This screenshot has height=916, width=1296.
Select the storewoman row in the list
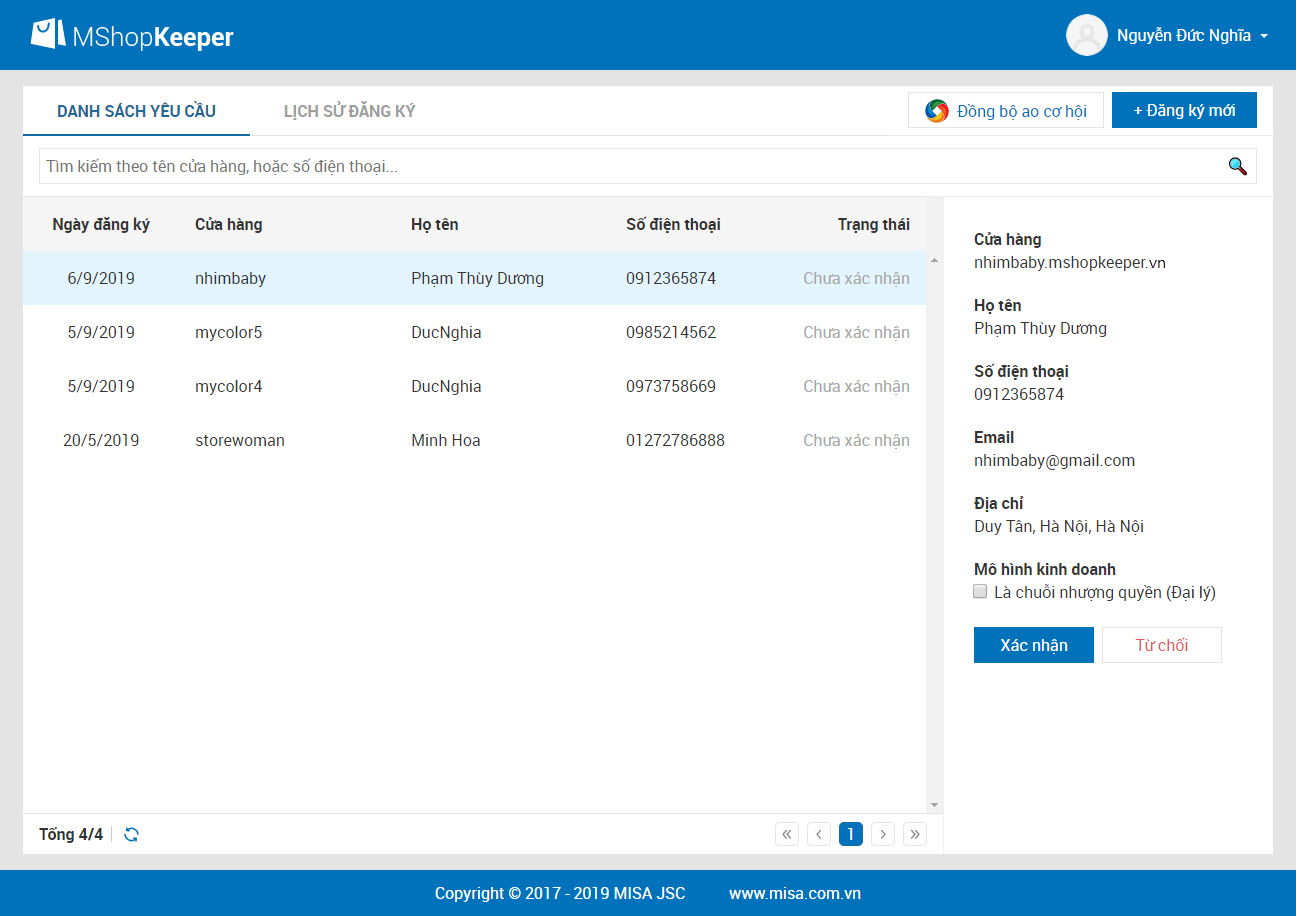point(474,440)
